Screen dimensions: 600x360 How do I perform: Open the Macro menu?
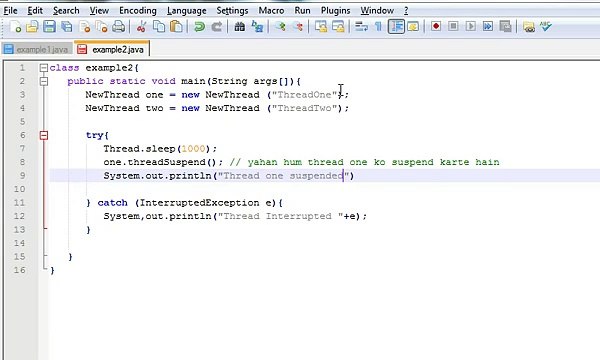click(271, 10)
